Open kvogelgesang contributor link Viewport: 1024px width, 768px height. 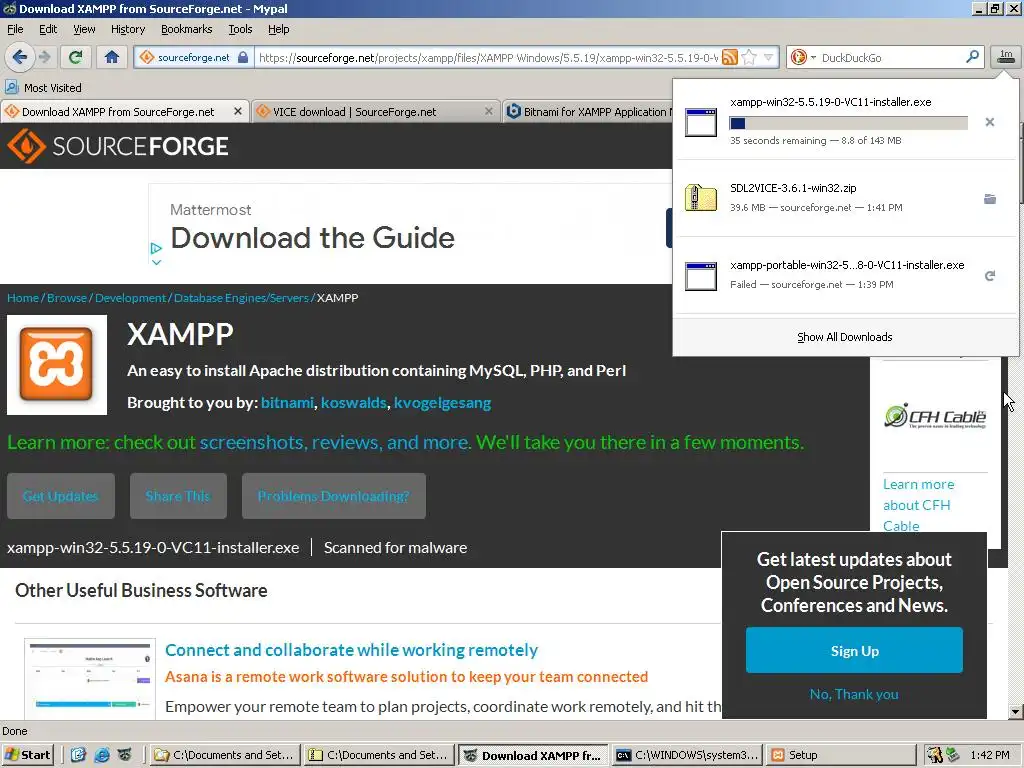(442, 403)
